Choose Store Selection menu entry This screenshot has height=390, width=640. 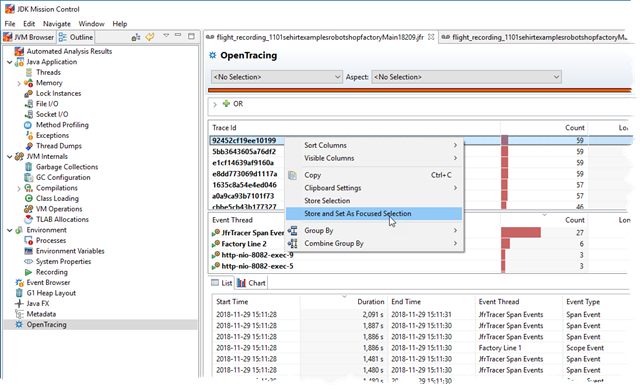pos(374,201)
